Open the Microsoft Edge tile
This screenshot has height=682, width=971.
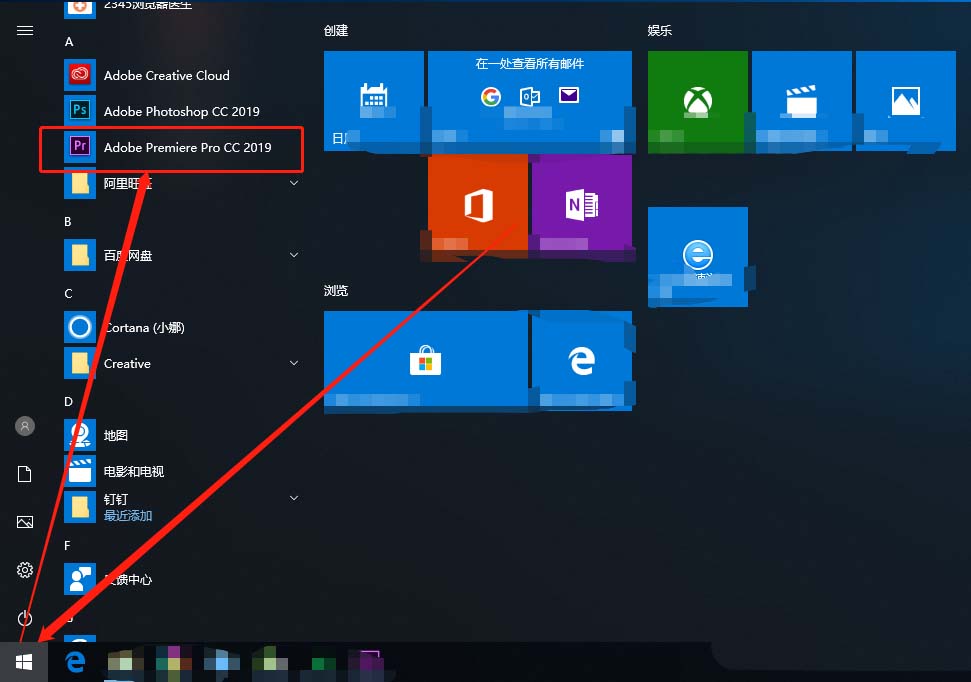coord(582,361)
